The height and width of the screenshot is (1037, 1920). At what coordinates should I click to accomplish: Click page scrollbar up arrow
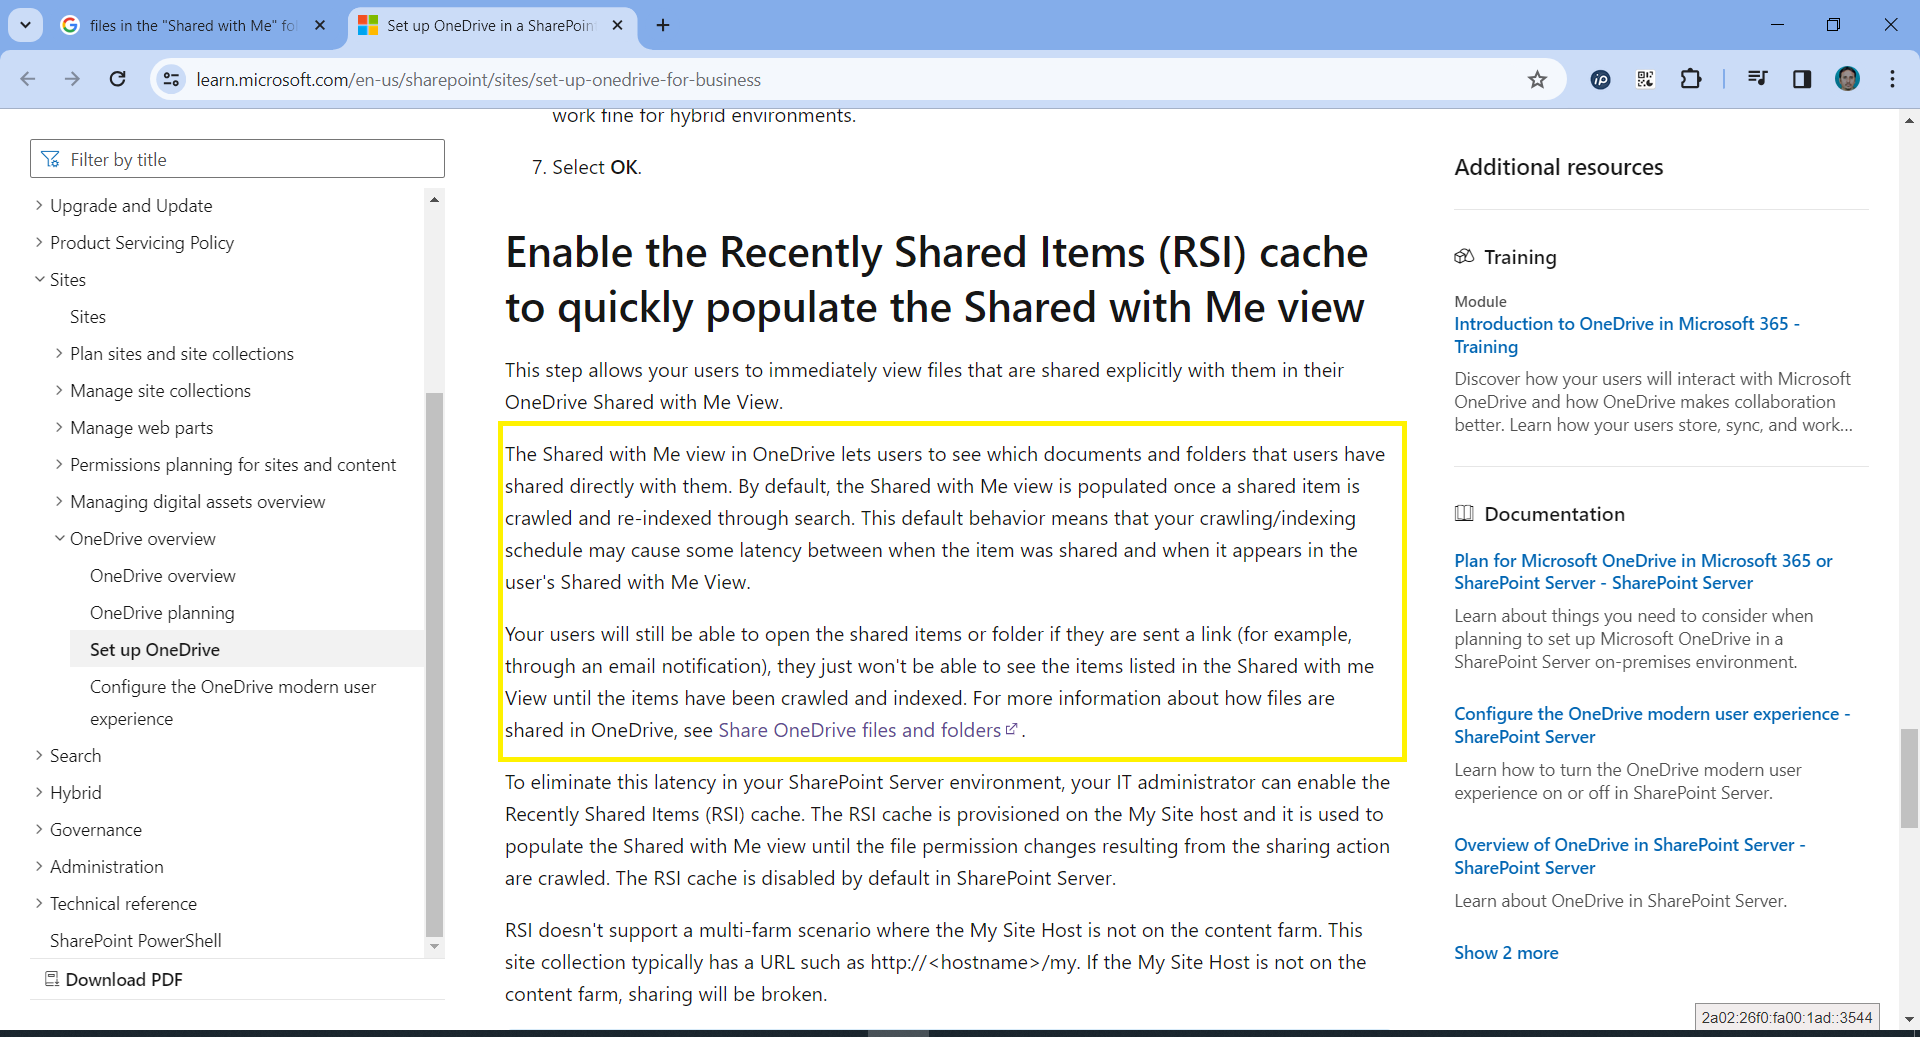click(x=1909, y=120)
